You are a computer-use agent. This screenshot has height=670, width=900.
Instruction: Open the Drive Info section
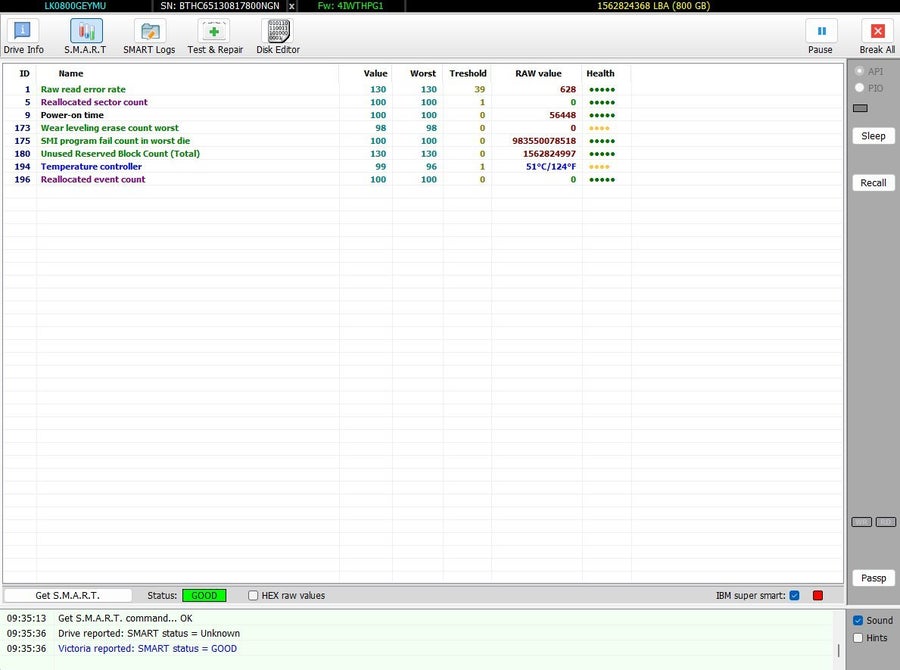pyautogui.click(x=23, y=36)
